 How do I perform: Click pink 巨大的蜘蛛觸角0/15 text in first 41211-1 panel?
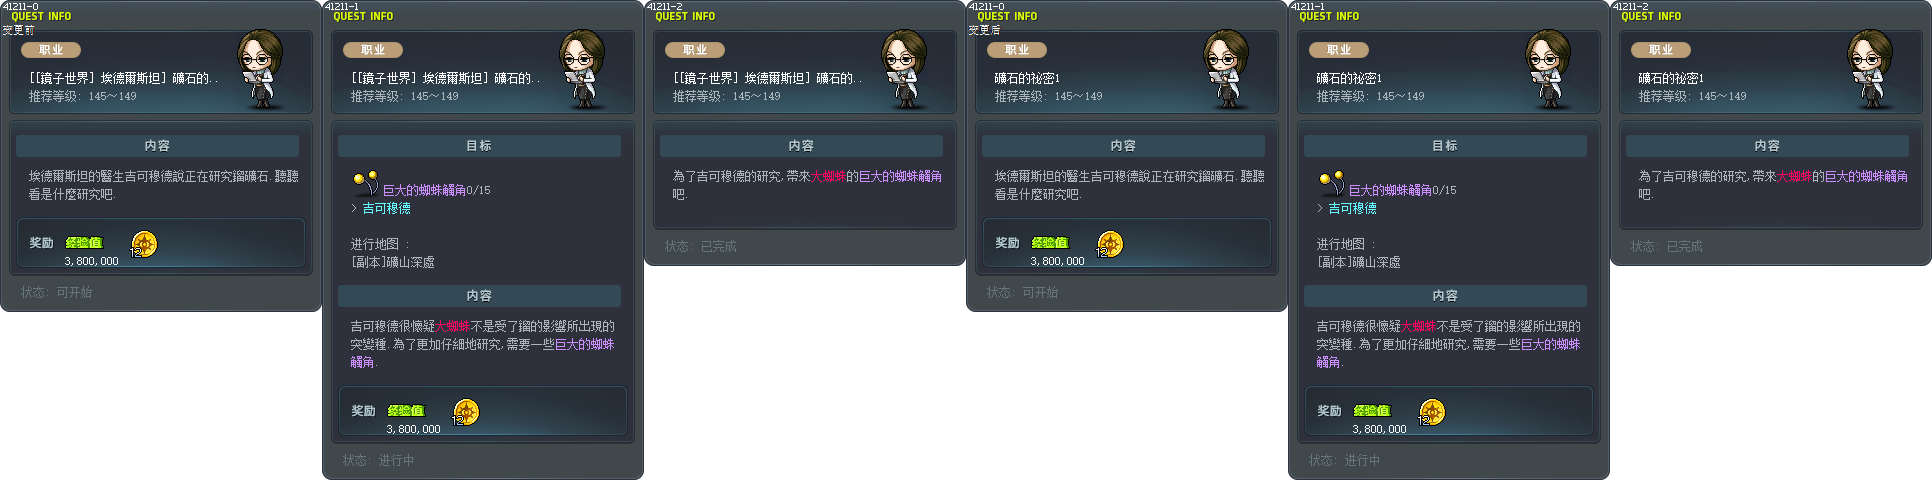coord(437,190)
